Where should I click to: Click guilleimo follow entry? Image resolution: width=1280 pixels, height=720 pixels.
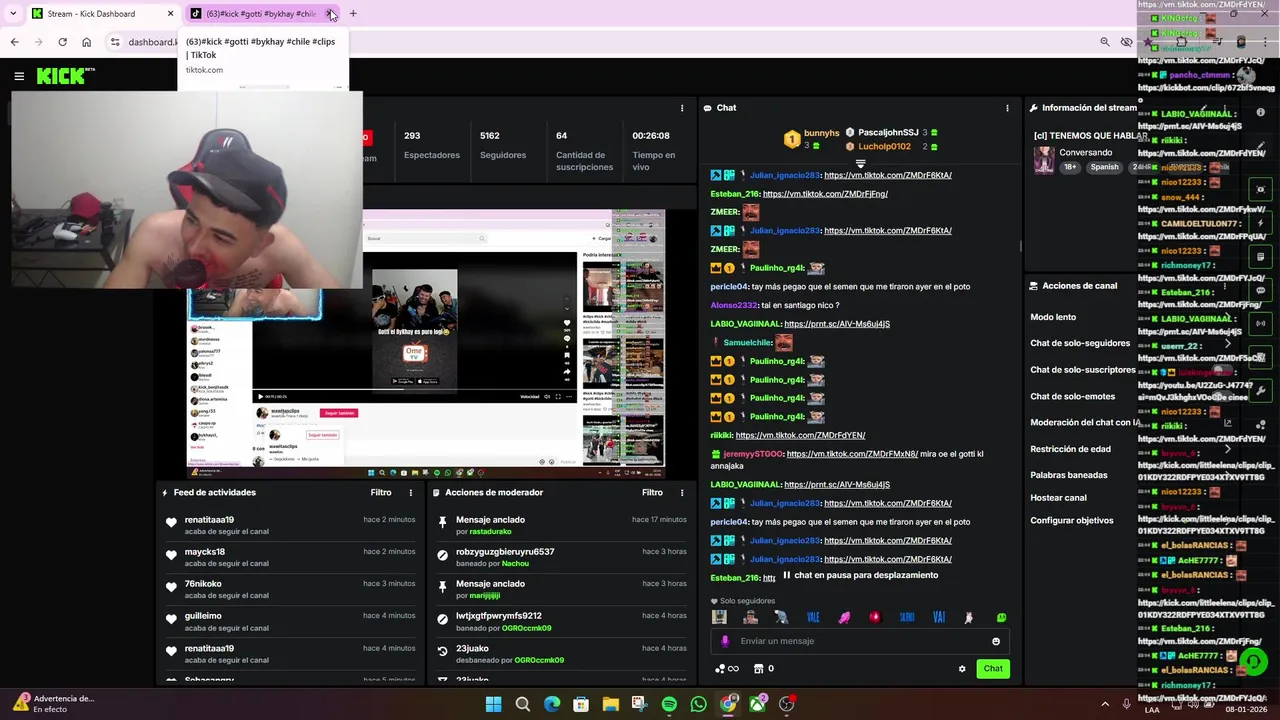pyautogui.click(x=291, y=622)
